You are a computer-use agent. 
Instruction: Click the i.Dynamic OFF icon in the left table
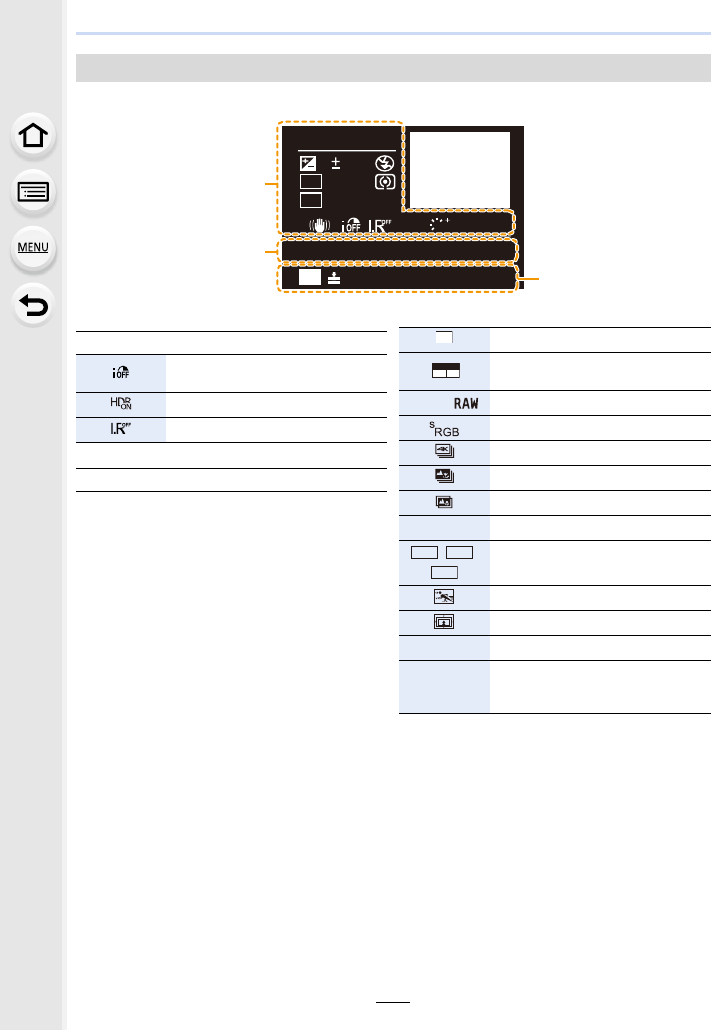click(x=121, y=372)
